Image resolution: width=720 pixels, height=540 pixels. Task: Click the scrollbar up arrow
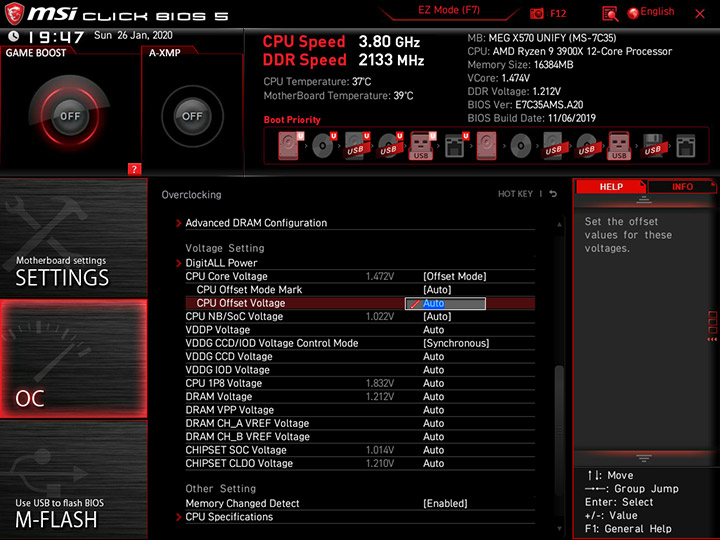coord(559,225)
